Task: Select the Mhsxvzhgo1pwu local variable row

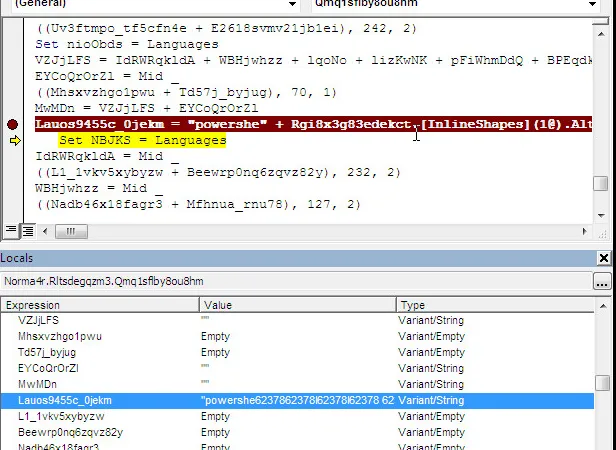Action: pyautogui.click(x=297, y=336)
